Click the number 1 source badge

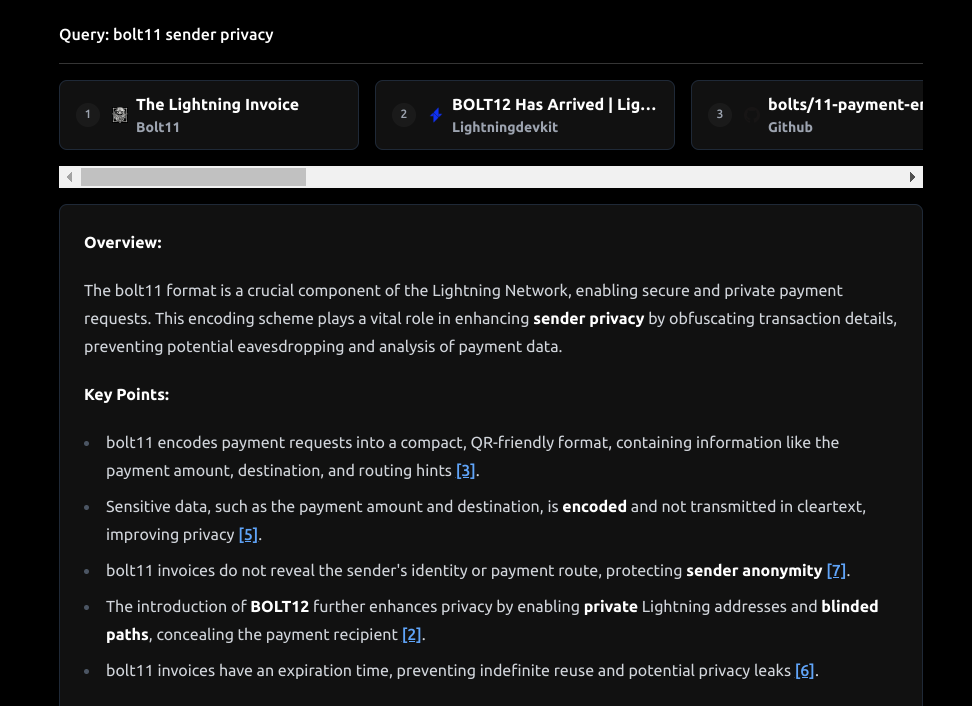coord(88,115)
